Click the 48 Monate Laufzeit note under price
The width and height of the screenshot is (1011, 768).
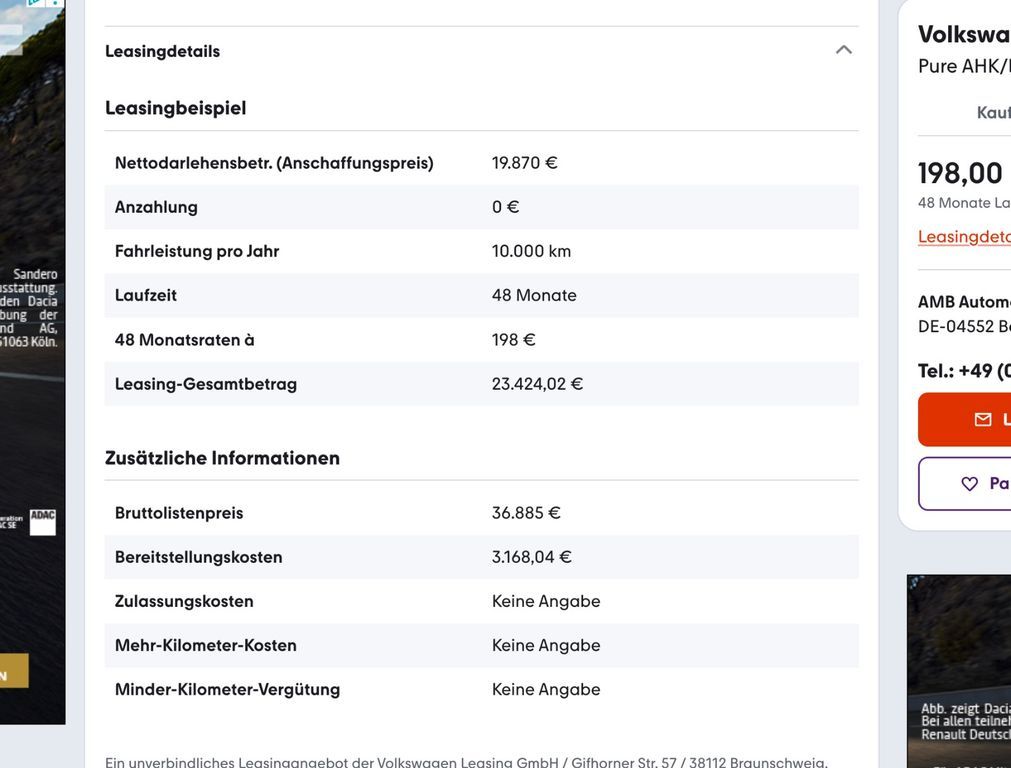(964, 202)
